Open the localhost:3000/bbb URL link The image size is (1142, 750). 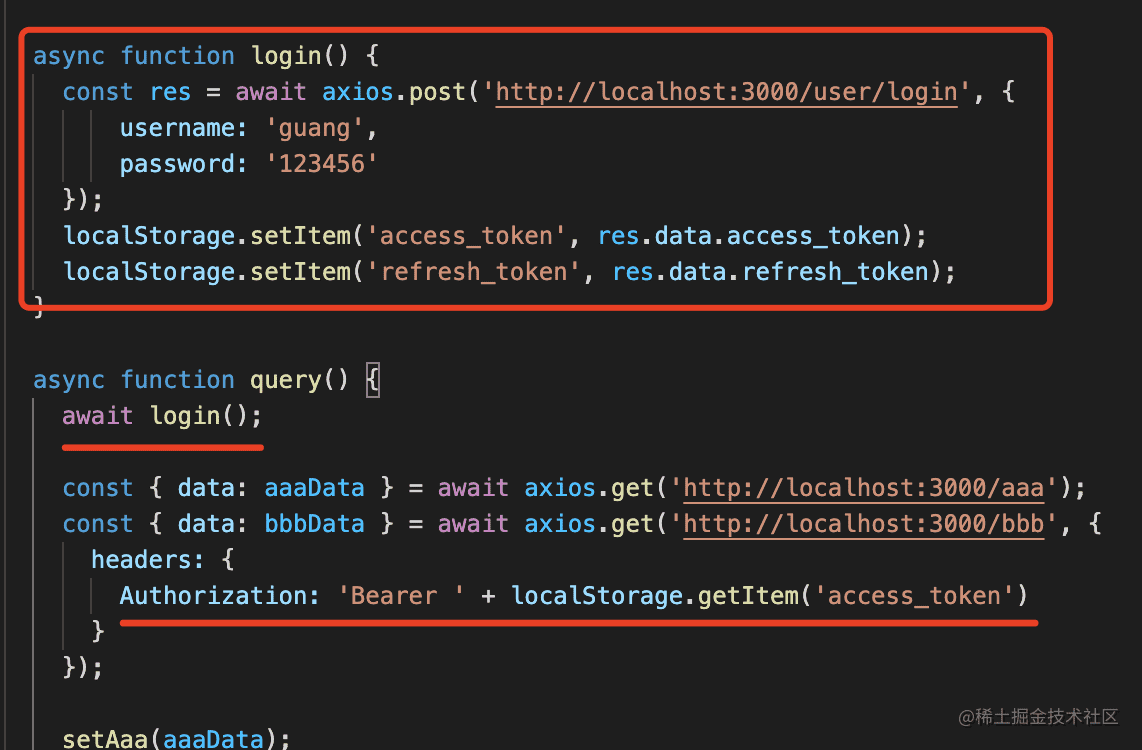pyautogui.click(x=864, y=524)
